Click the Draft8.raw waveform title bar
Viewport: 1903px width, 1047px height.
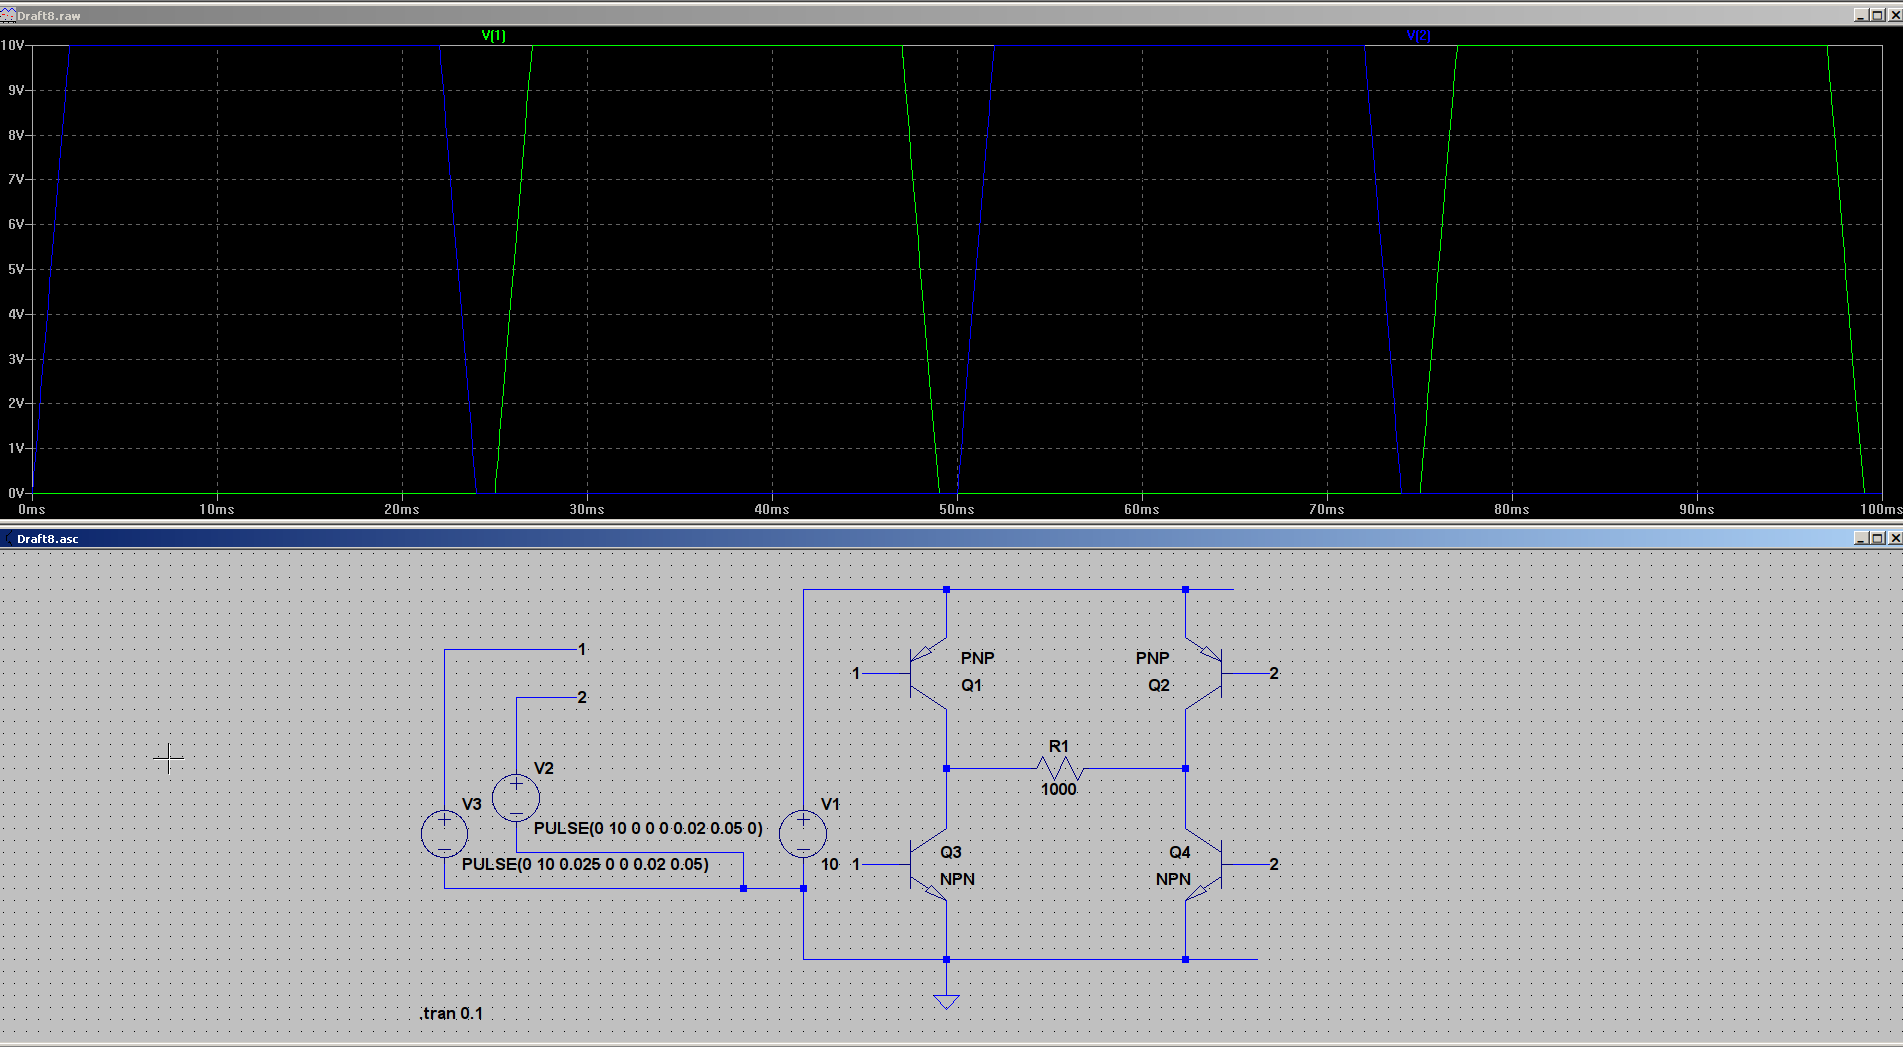(x=900, y=15)
